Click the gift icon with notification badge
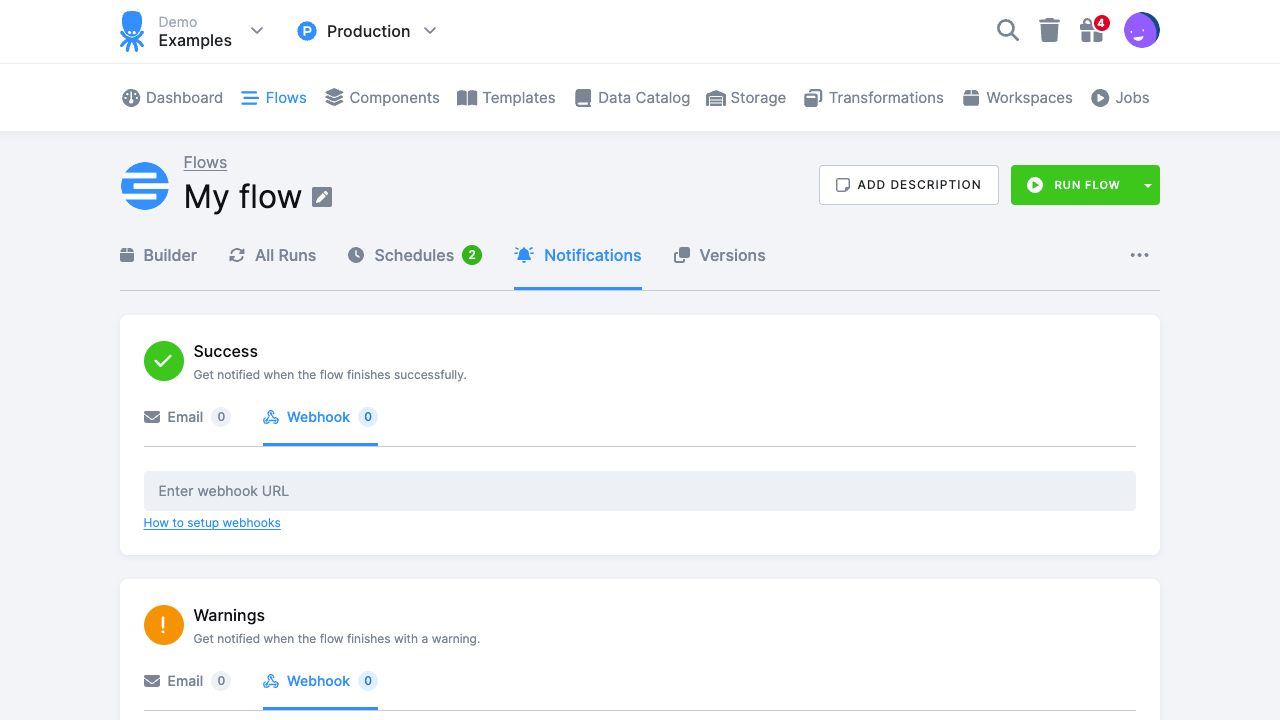The image size is (1280, 720). pos(1091,31)
